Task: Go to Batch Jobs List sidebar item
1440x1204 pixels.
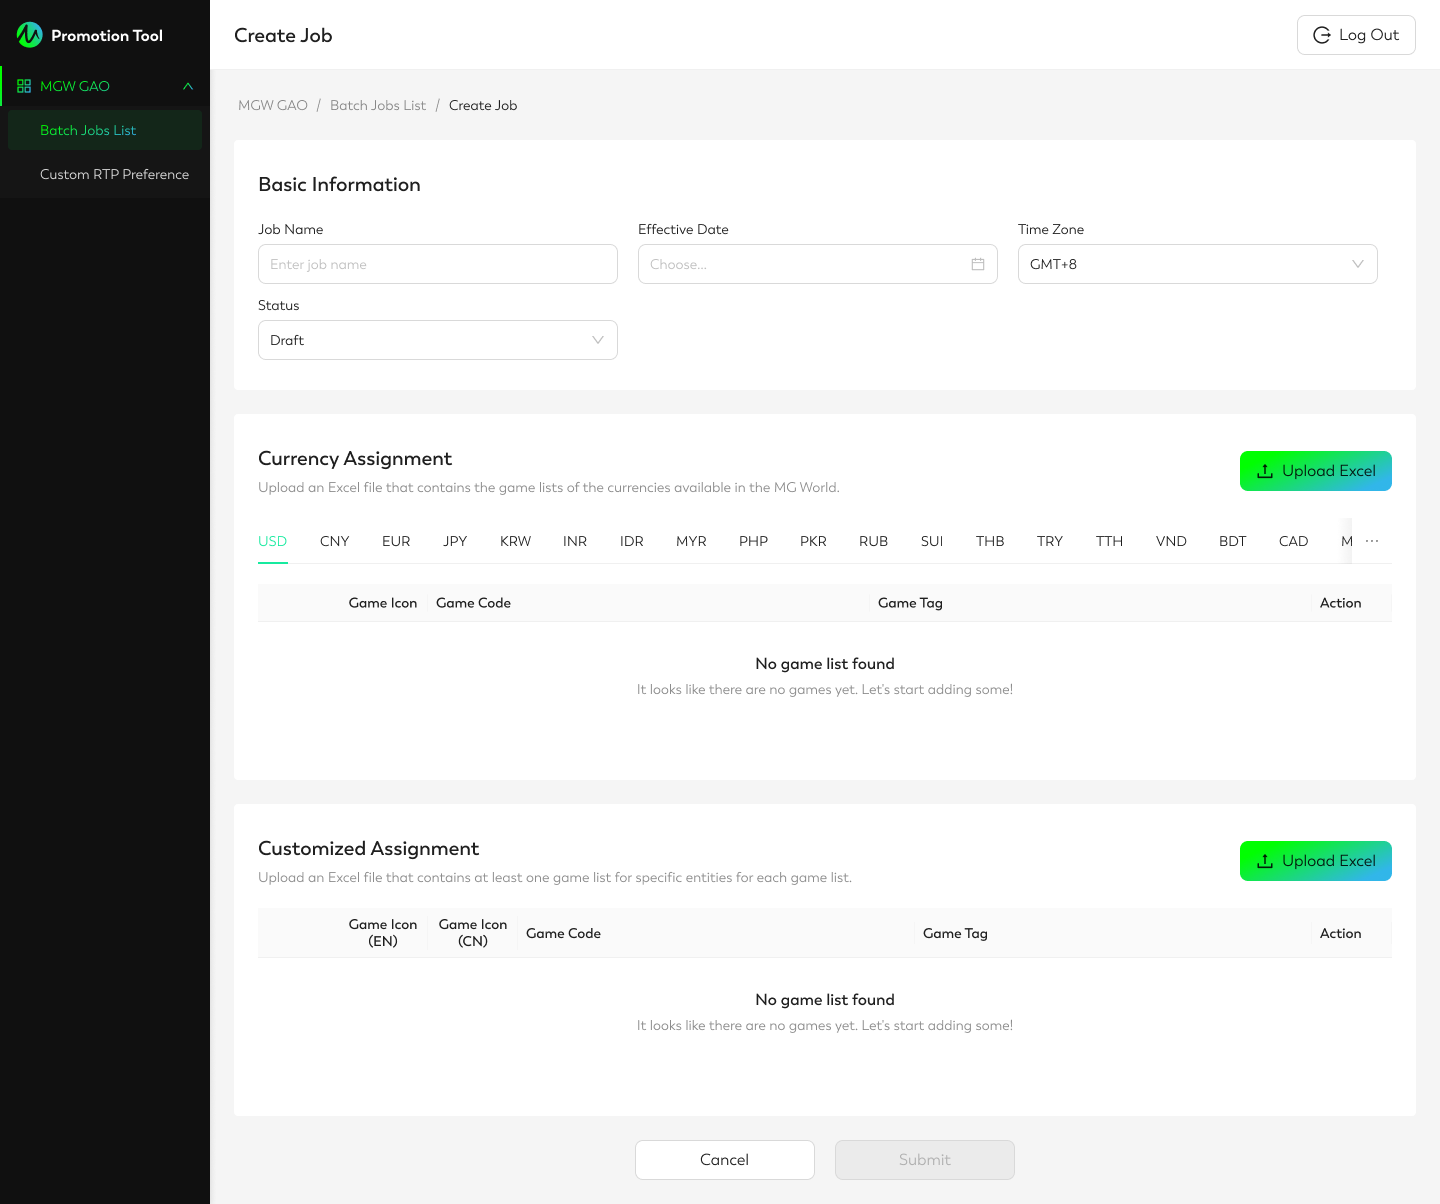Action: click(x=88, y=130)
